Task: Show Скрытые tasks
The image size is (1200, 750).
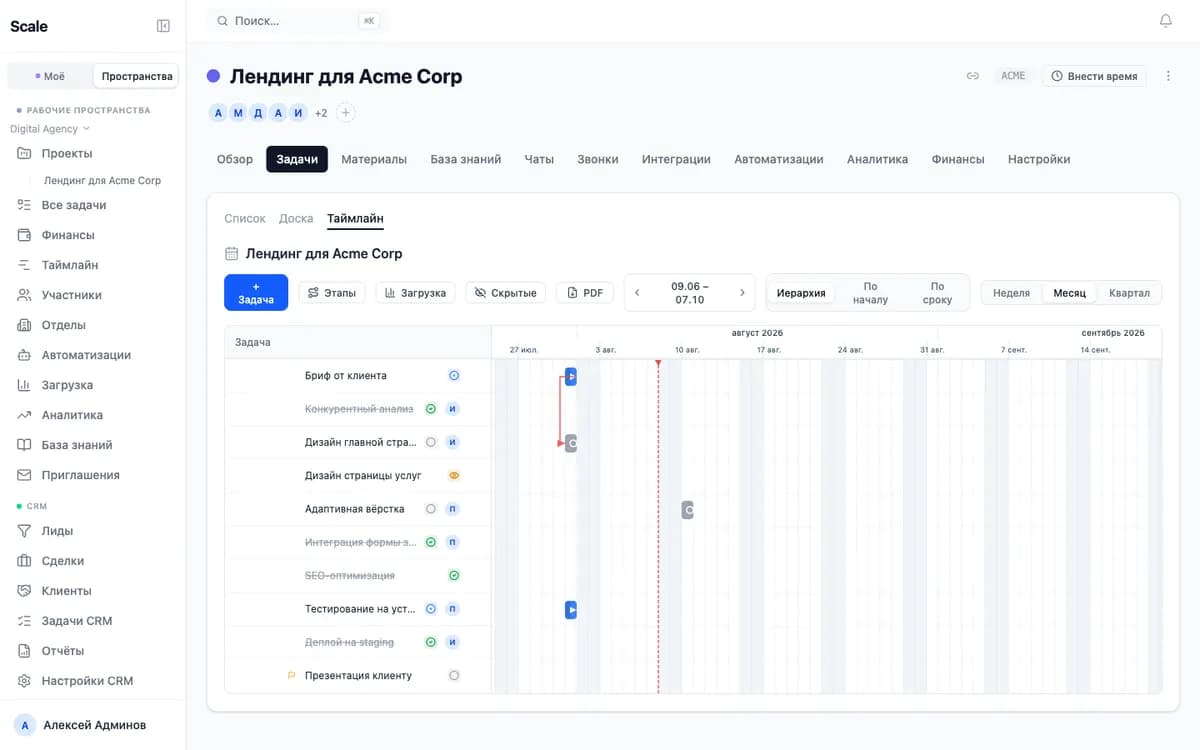Action: (x=506, y=293)
